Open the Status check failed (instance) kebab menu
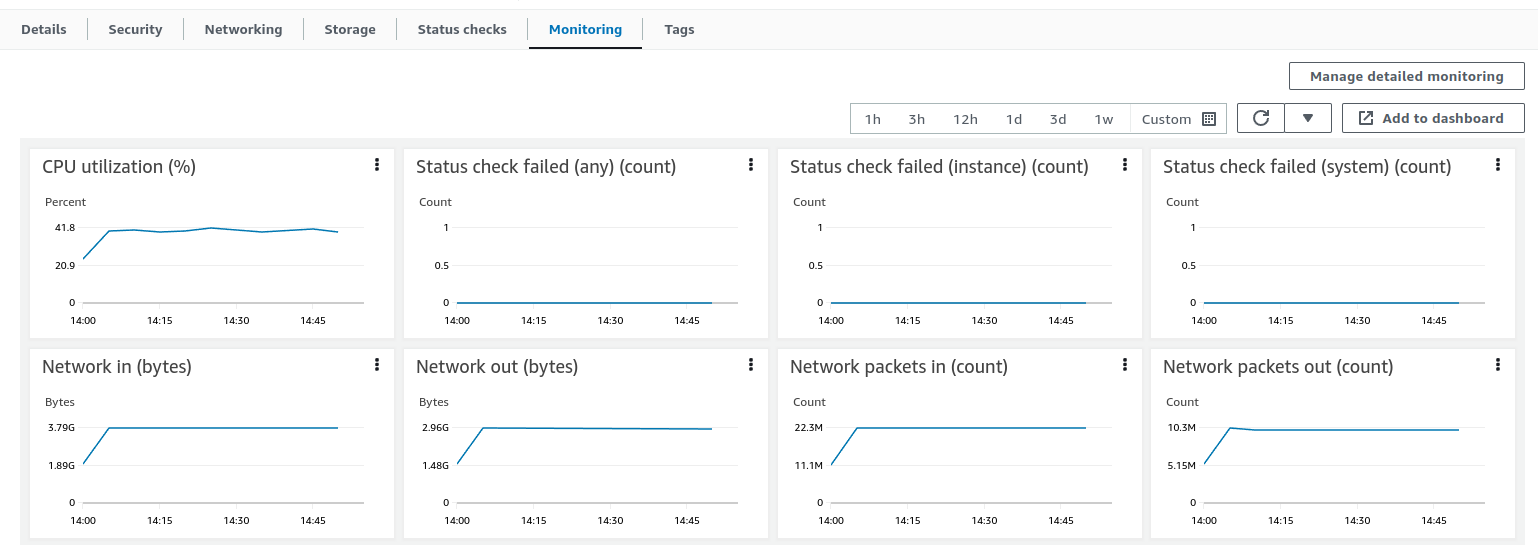1538x545 pixels. 1125,165
